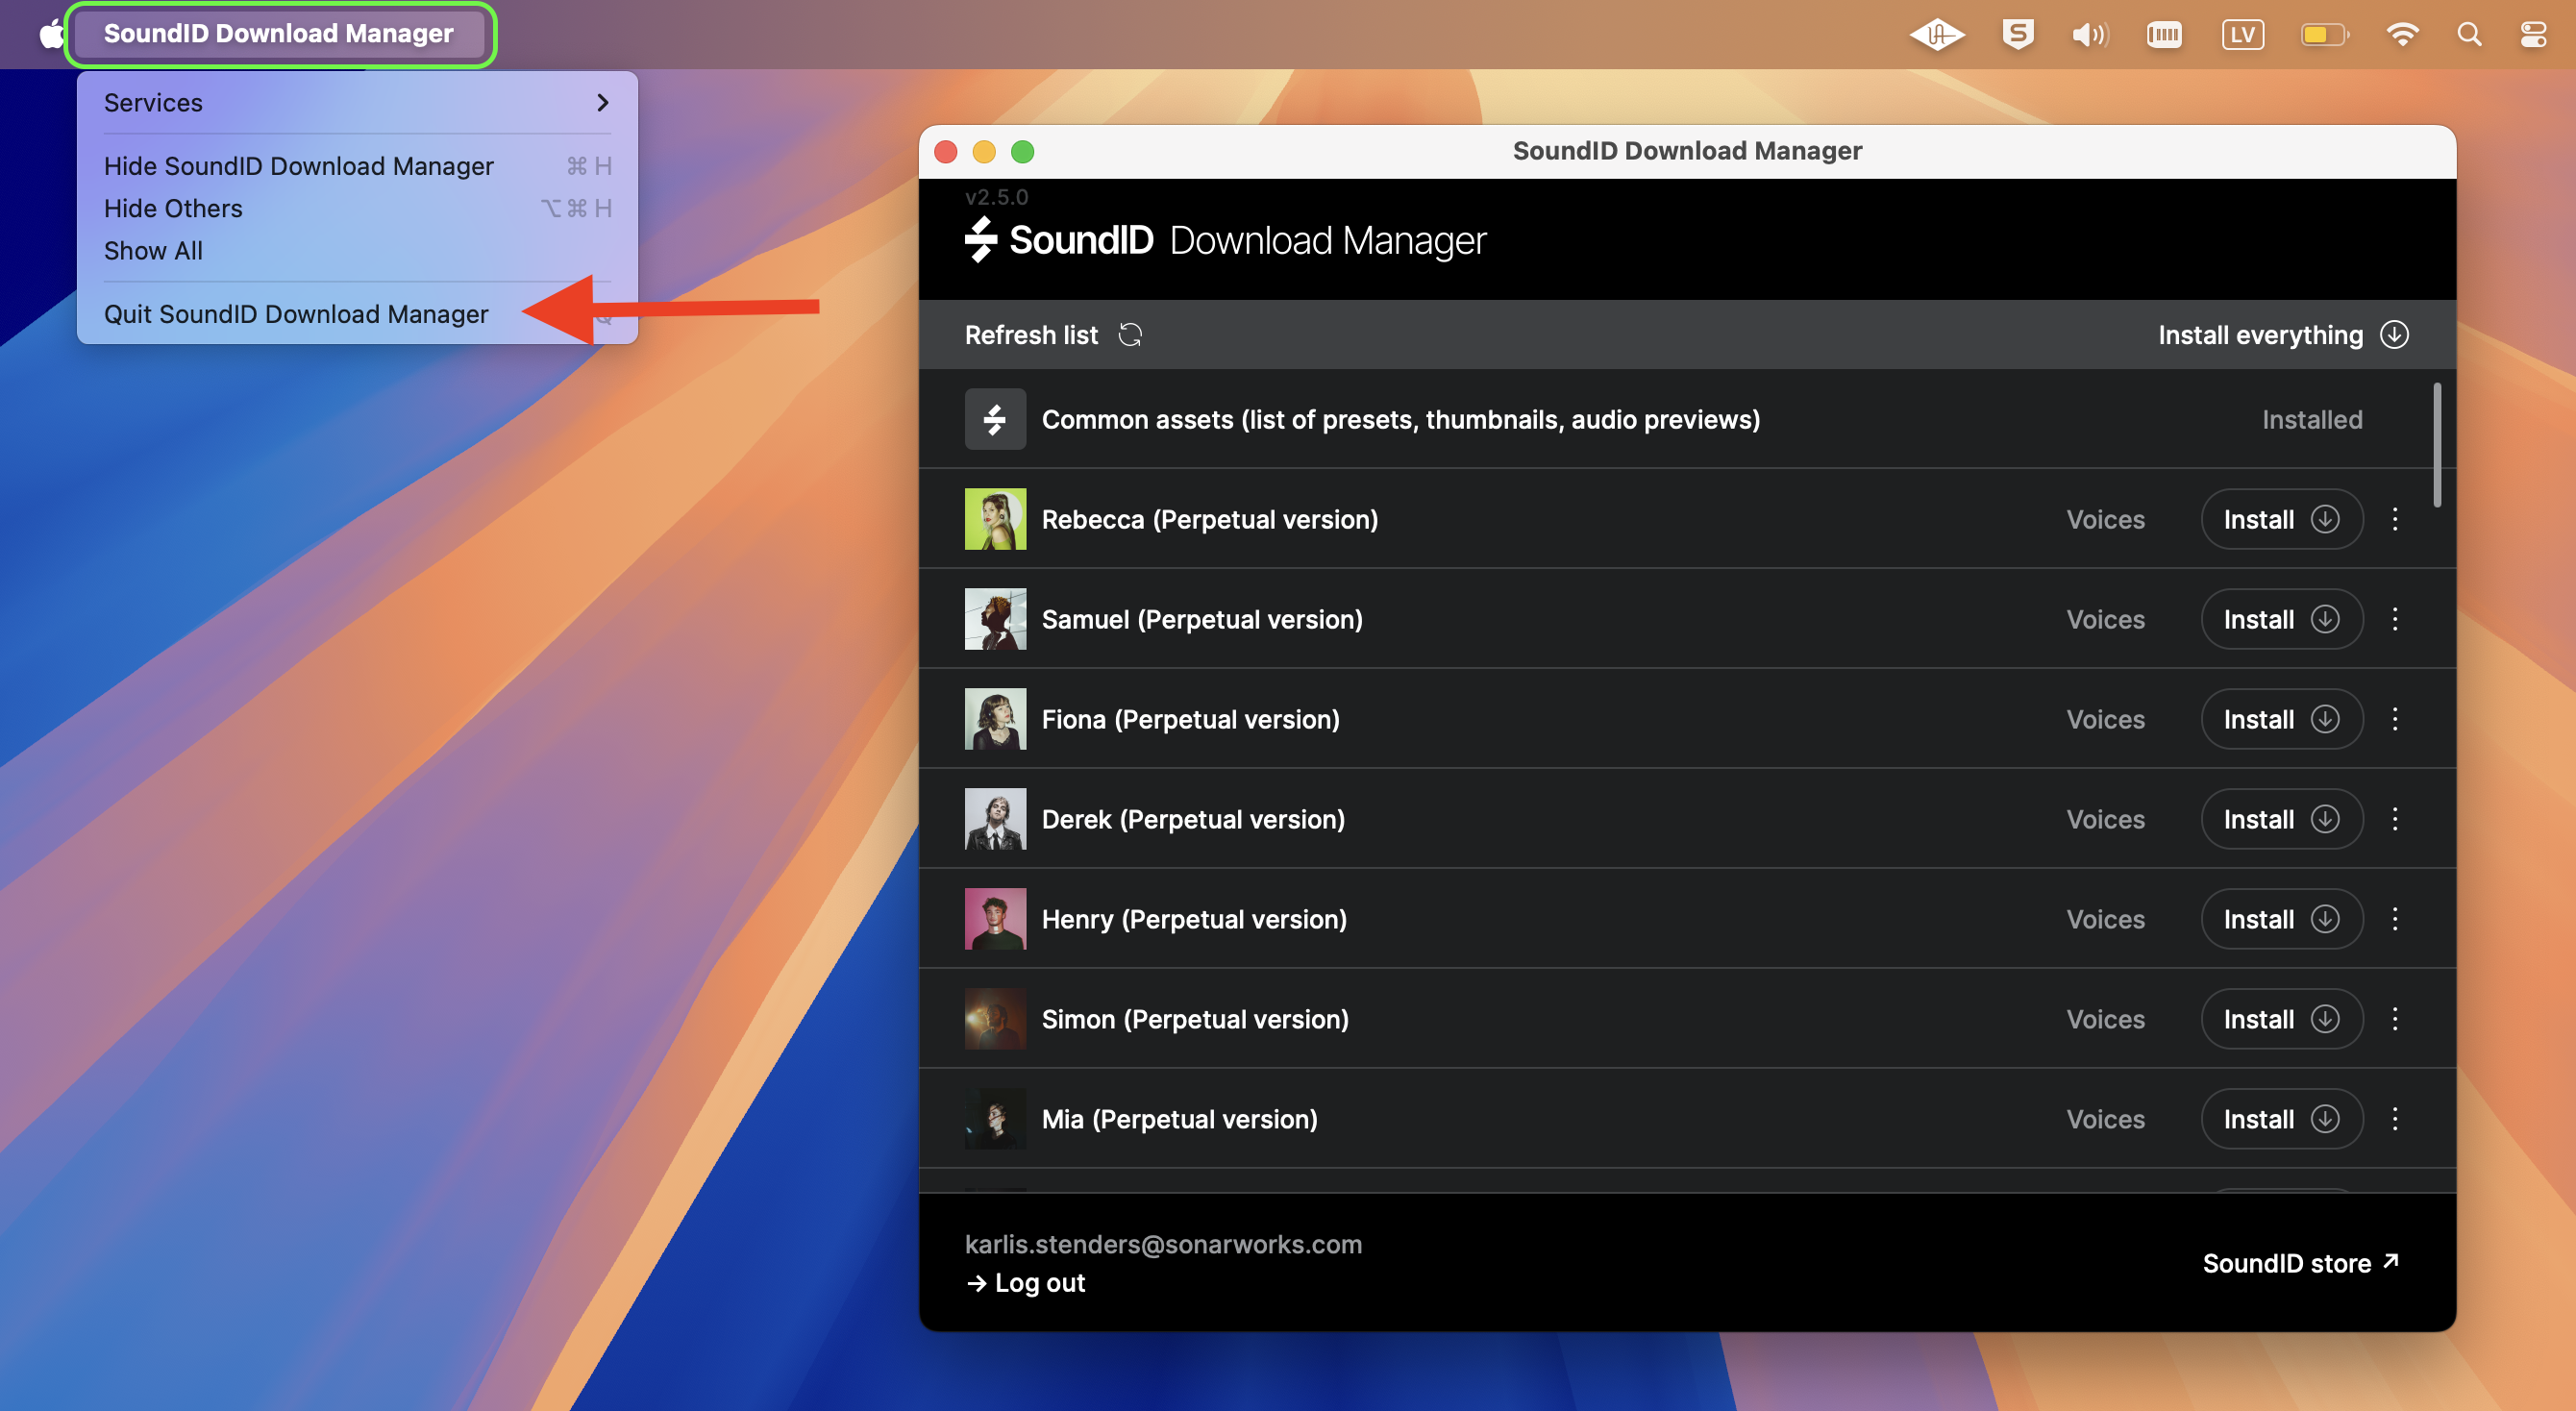This screenshot has height=1411, width=2576.
Task: Expand the Services submenu
Action: pos(357,103)
